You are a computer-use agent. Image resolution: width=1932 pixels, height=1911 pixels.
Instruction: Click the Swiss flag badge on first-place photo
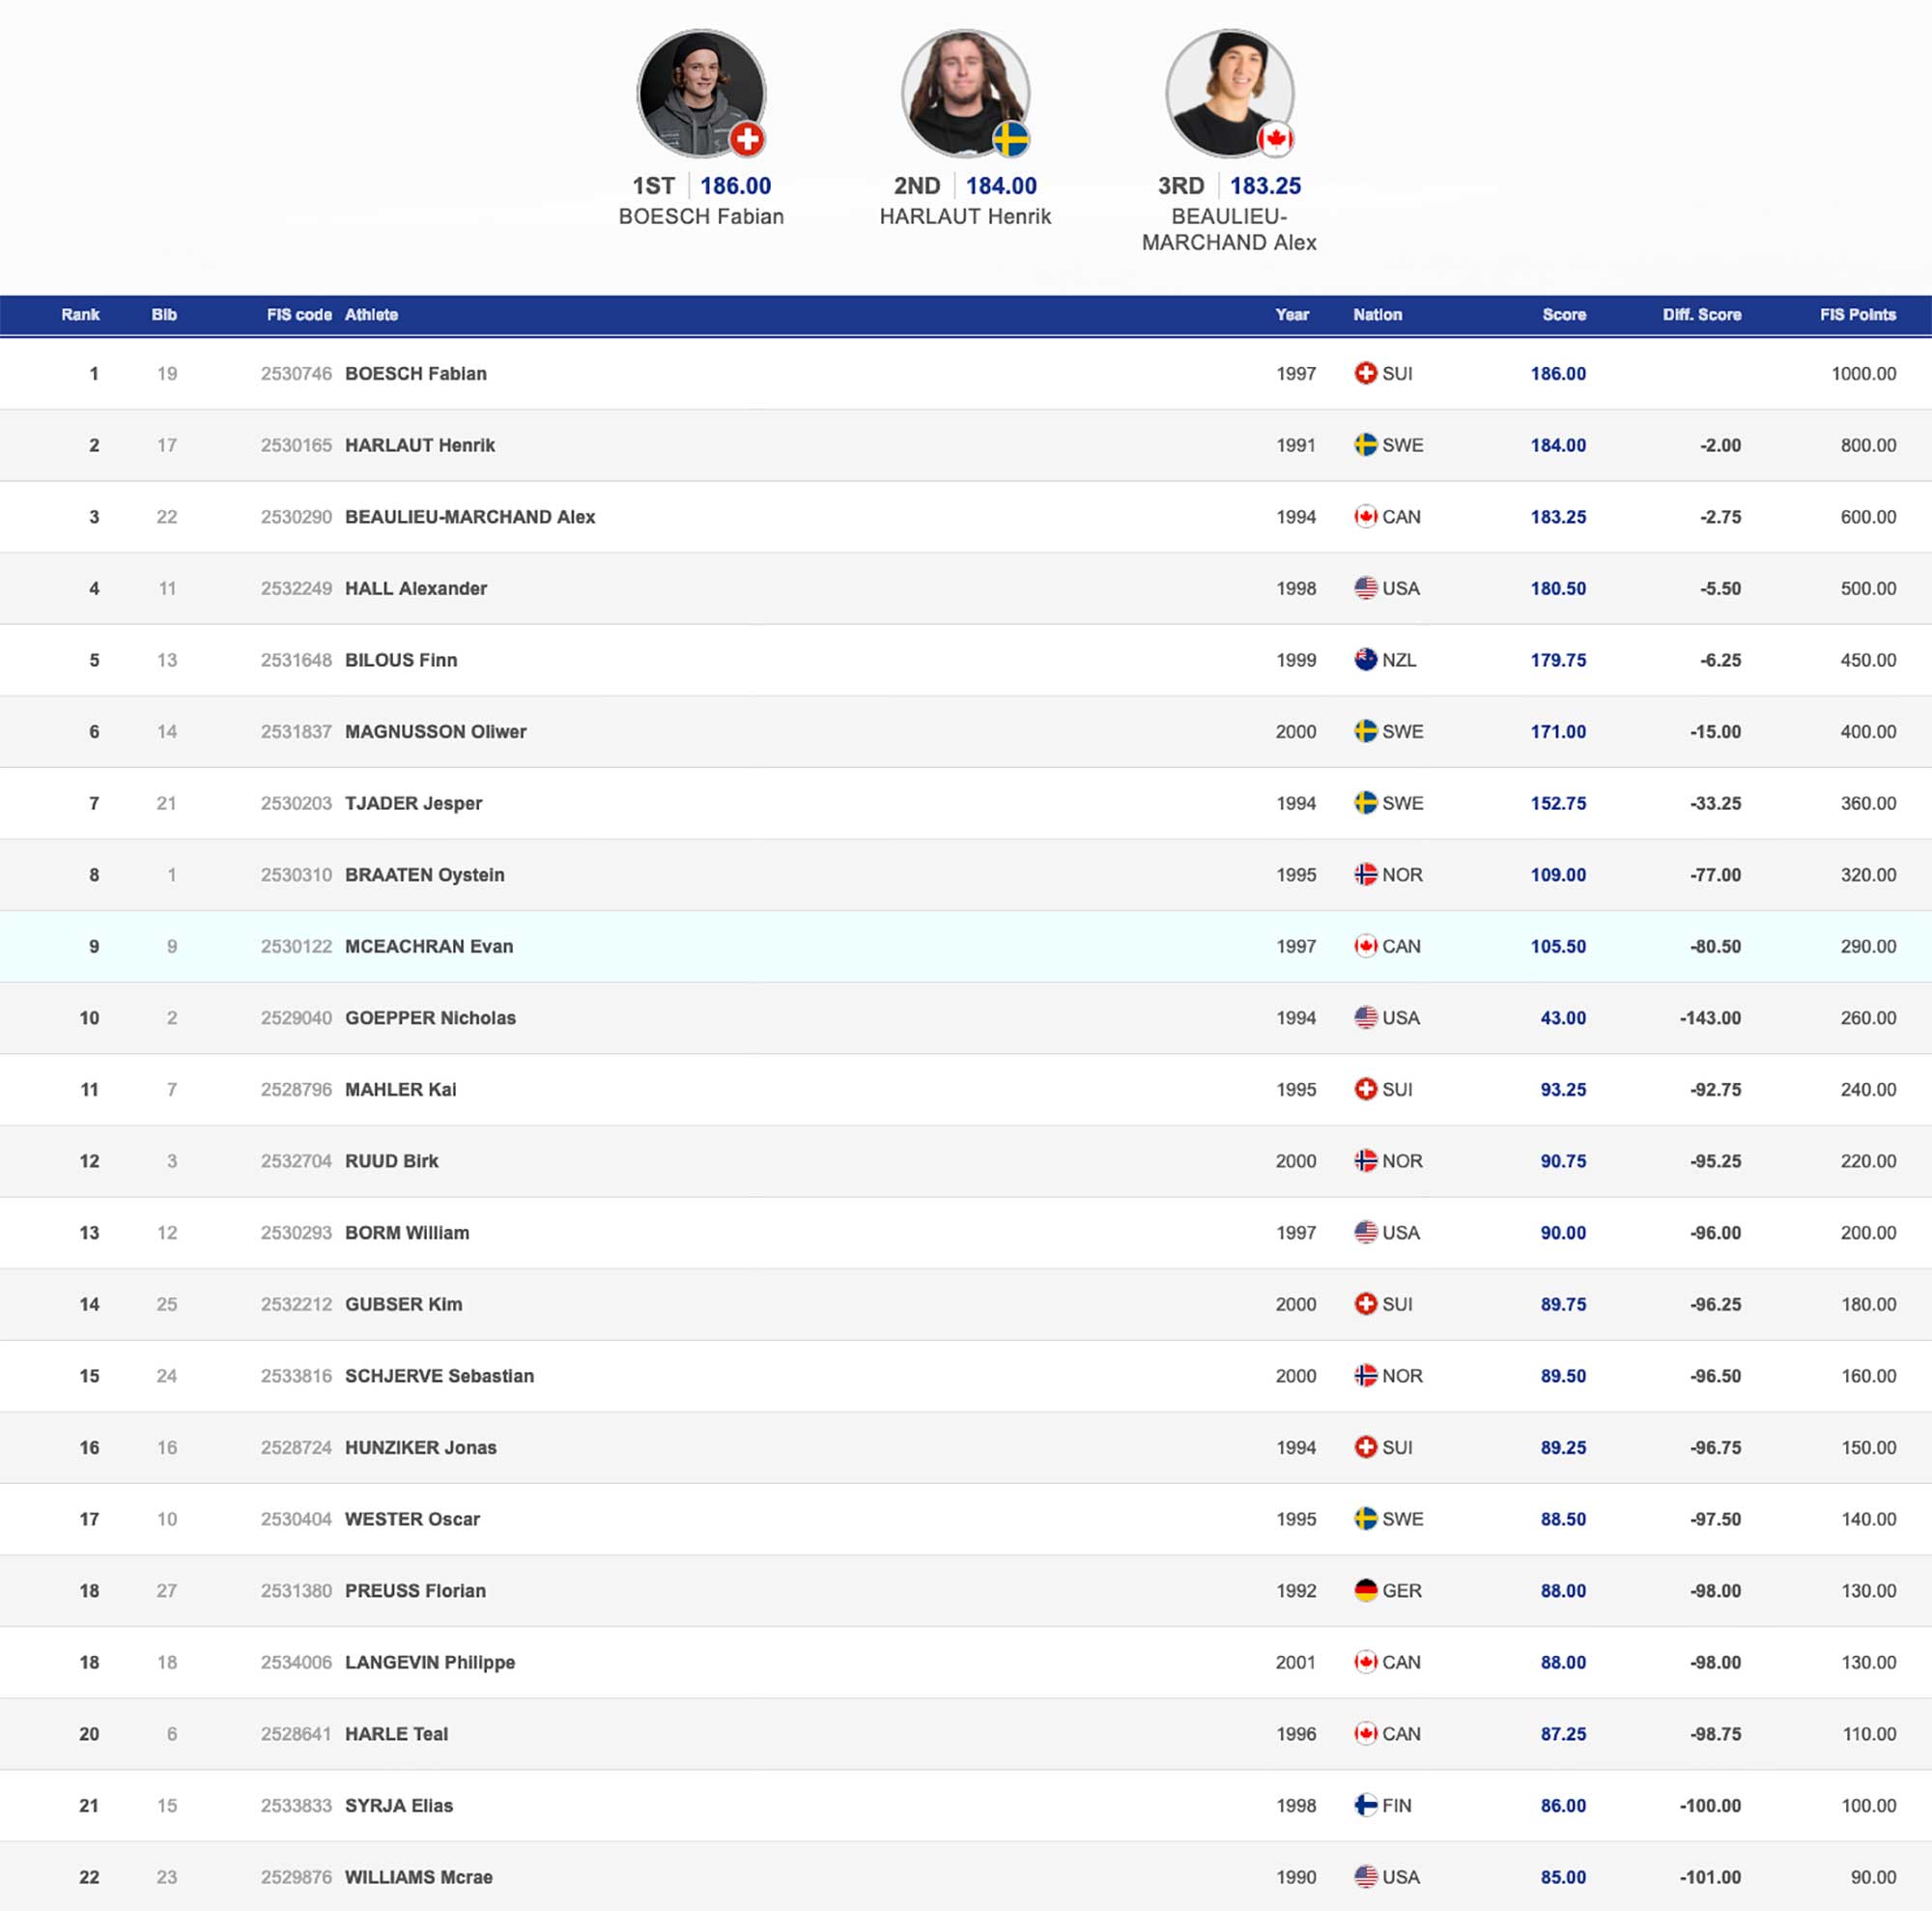tap(747, 139)
